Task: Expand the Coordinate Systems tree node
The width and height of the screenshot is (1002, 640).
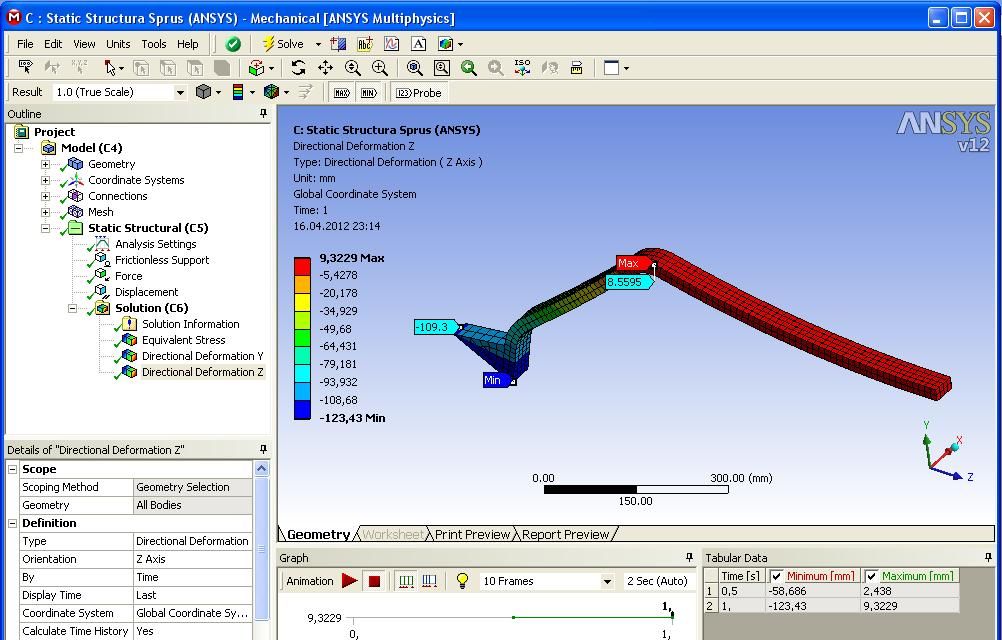Action: [45, 180]
